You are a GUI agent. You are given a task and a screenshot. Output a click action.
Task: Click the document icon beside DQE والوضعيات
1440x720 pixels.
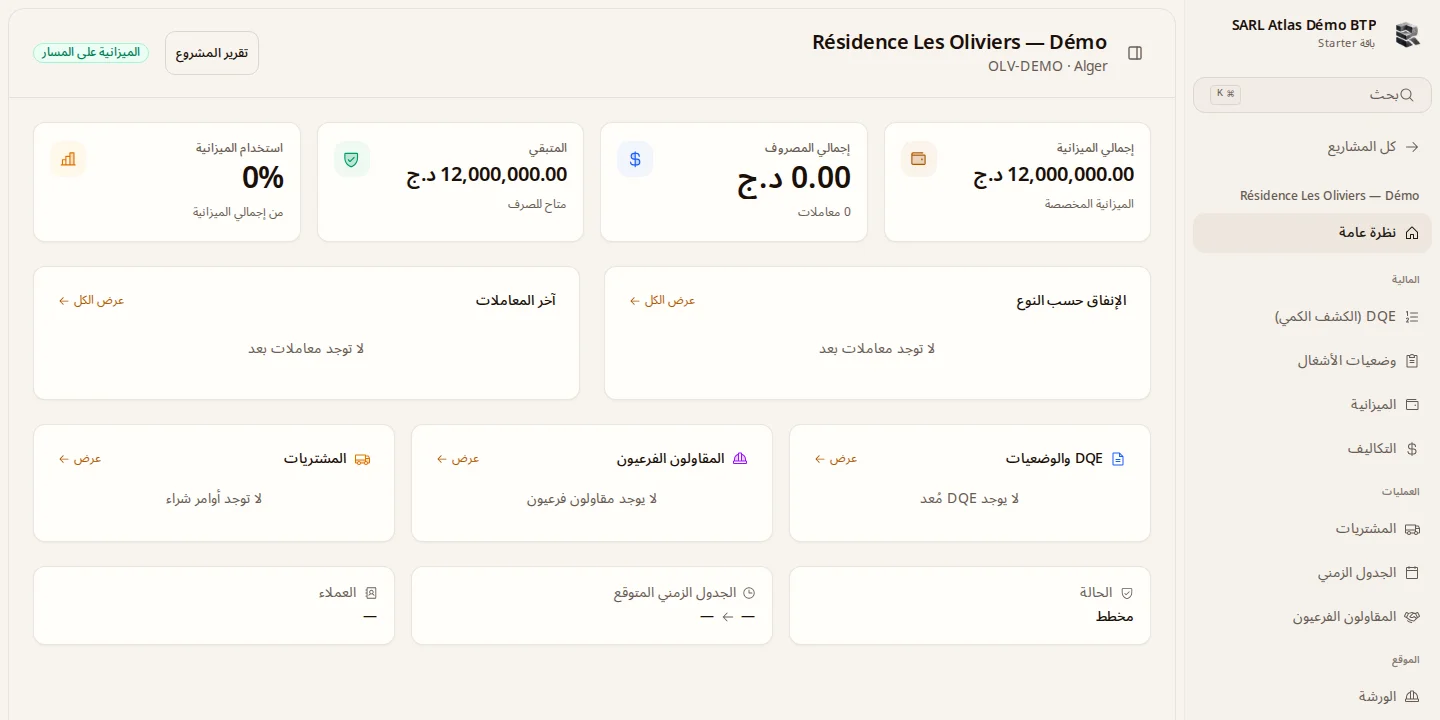pyautogui.click(x=1118, y=459)
